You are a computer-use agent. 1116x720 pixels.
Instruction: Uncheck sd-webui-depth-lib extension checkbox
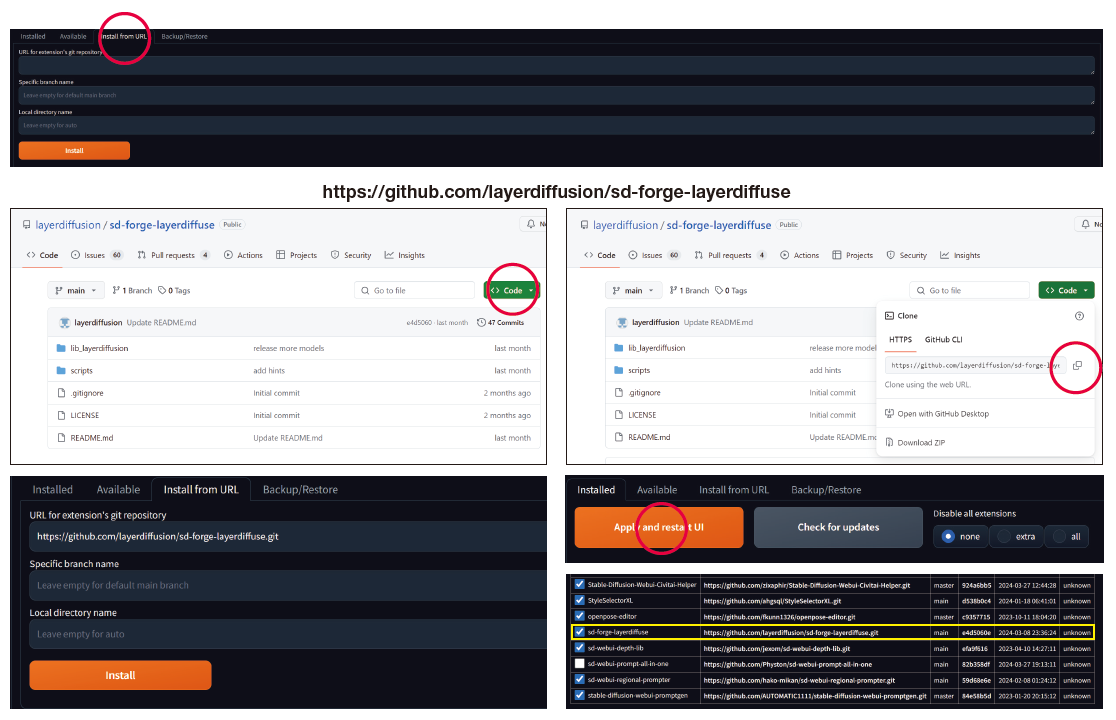[579, 647]
